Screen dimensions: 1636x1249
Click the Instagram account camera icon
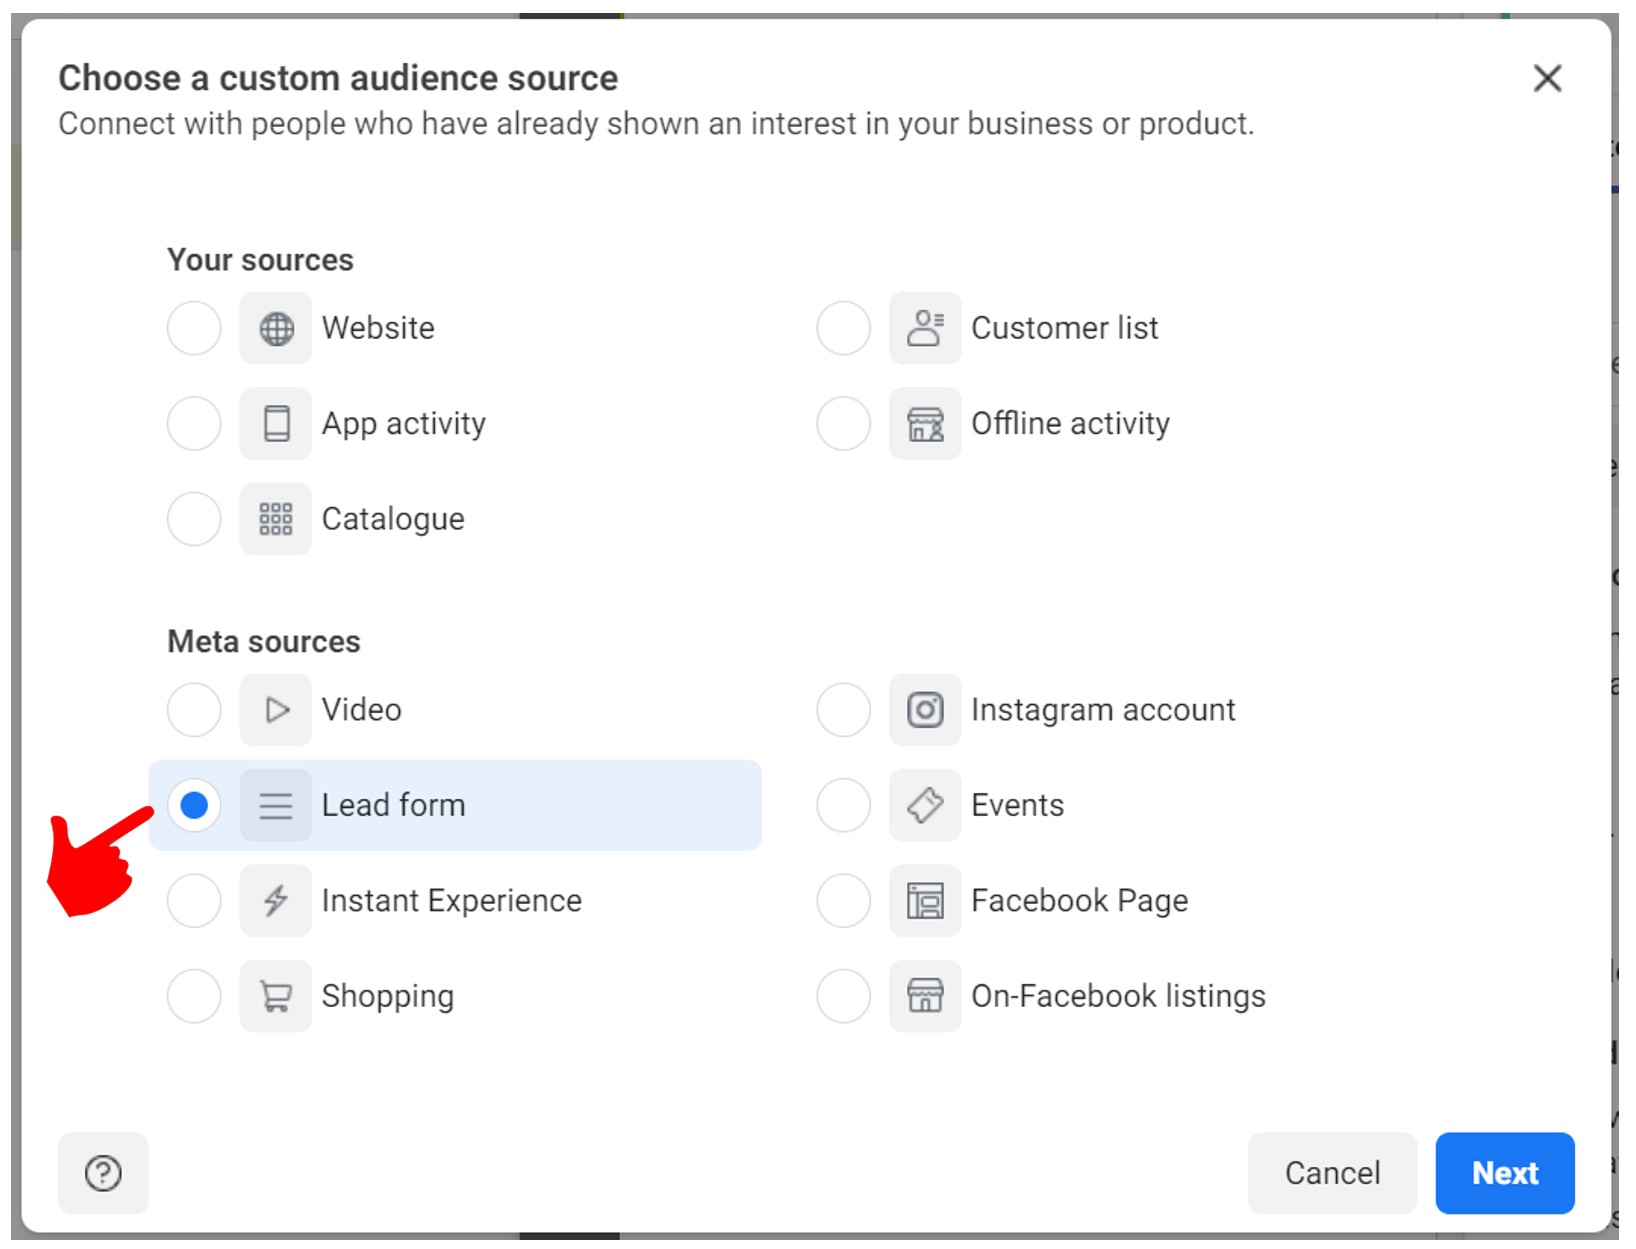tap(925, 710)
